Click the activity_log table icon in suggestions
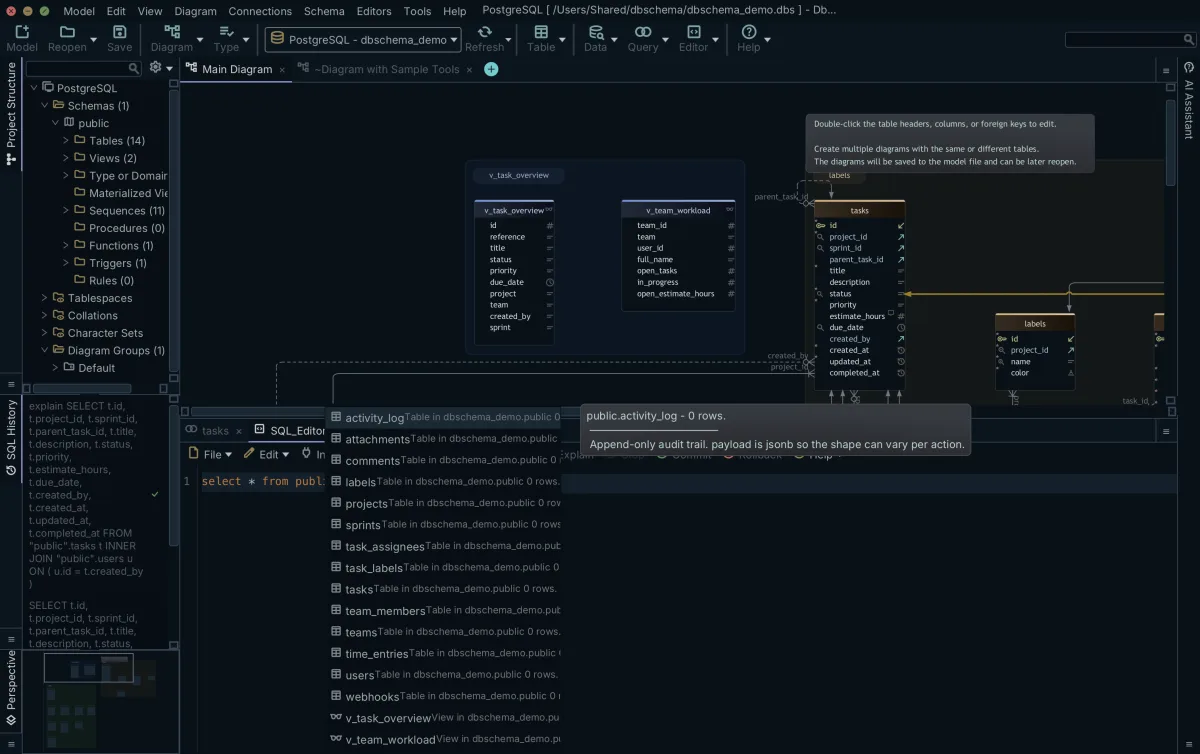The width and height of the screenshot is (1200, 754). pyautogui.click(x=337, y=417)
